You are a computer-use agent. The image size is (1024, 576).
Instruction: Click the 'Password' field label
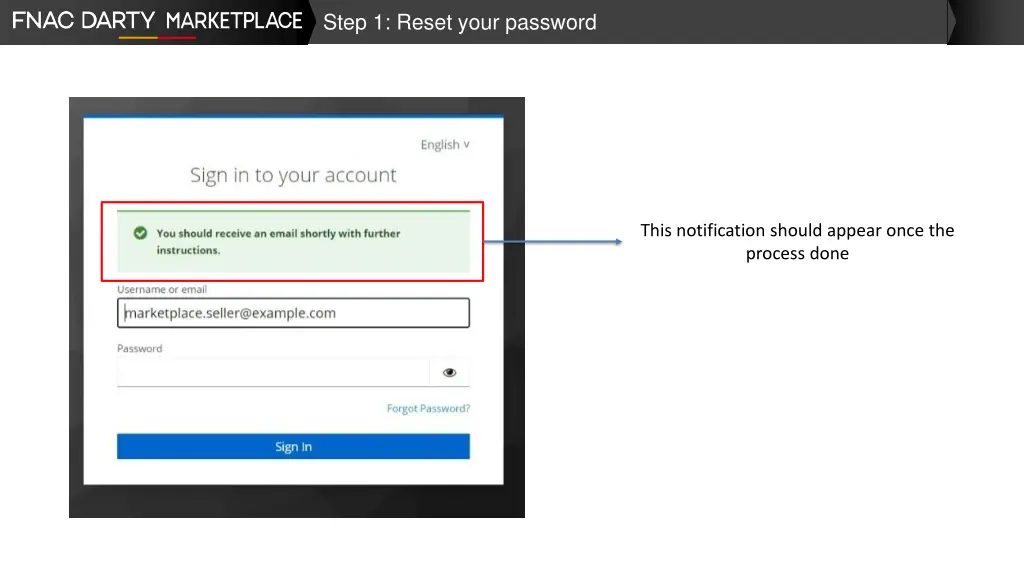[x=140, y=349]
